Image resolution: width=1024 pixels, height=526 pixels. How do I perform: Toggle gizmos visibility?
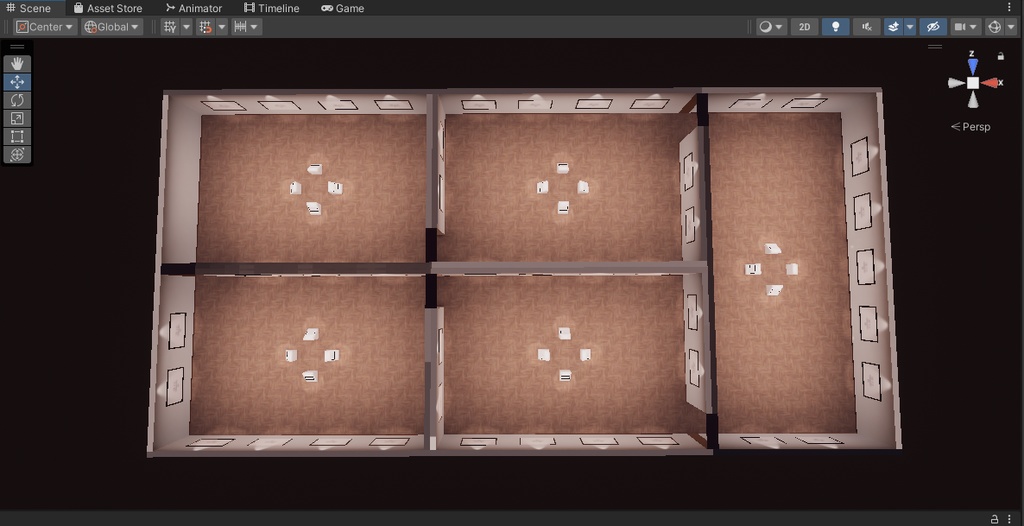995,27
